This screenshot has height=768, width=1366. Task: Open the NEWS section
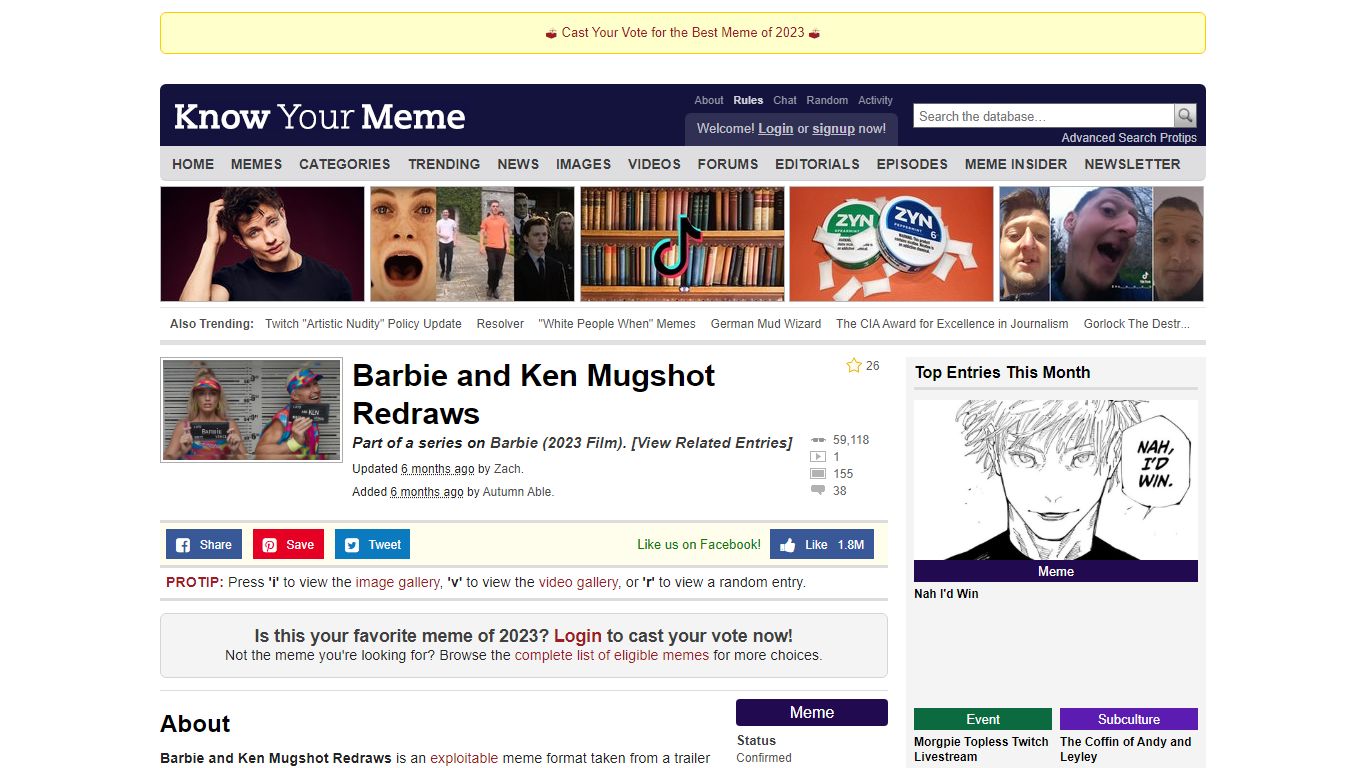click(x=518, y=164)
